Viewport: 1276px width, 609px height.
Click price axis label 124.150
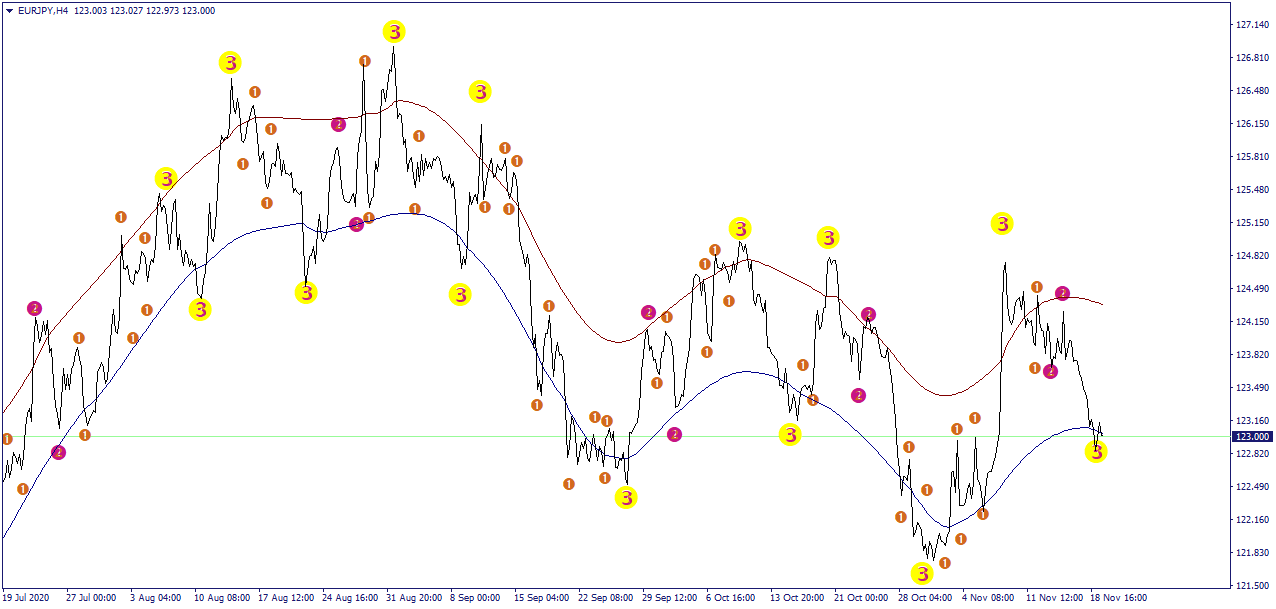tap(1252, 322)
